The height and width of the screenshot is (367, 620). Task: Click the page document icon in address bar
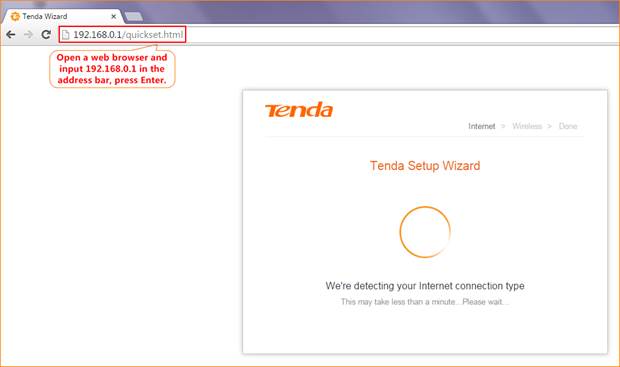(x=66, y=35)
